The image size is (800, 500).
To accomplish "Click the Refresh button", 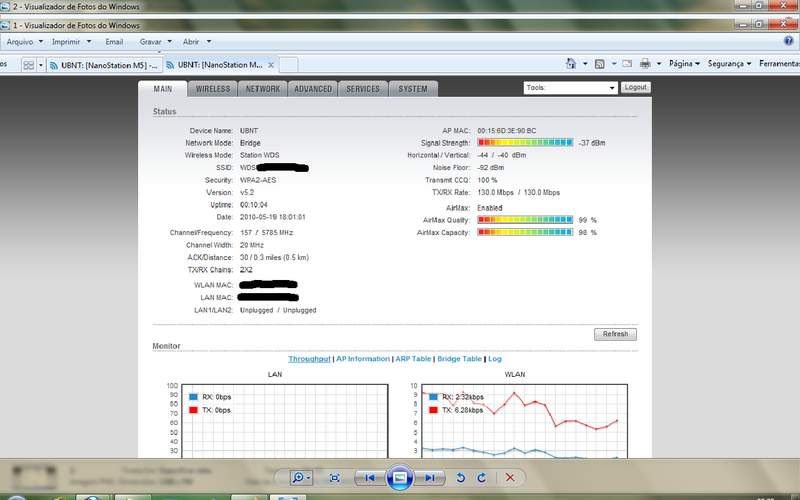I will click(x=615, y=334).
